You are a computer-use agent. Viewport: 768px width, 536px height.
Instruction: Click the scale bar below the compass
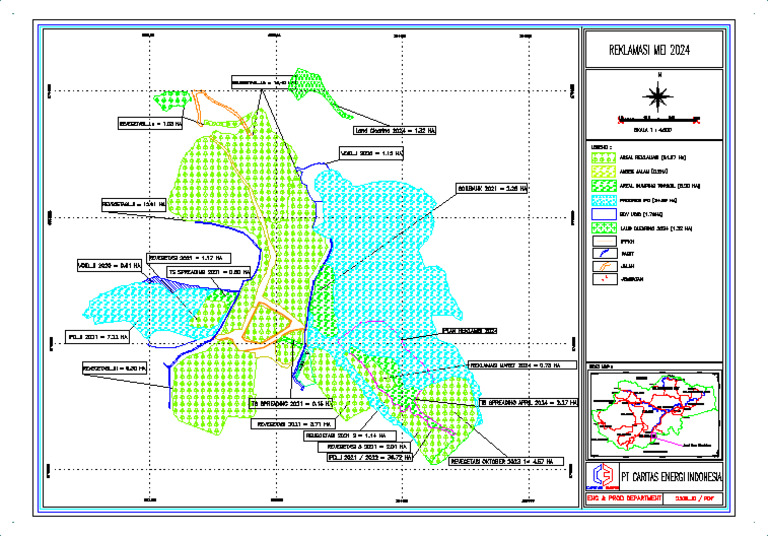click(x=659, y=119)
